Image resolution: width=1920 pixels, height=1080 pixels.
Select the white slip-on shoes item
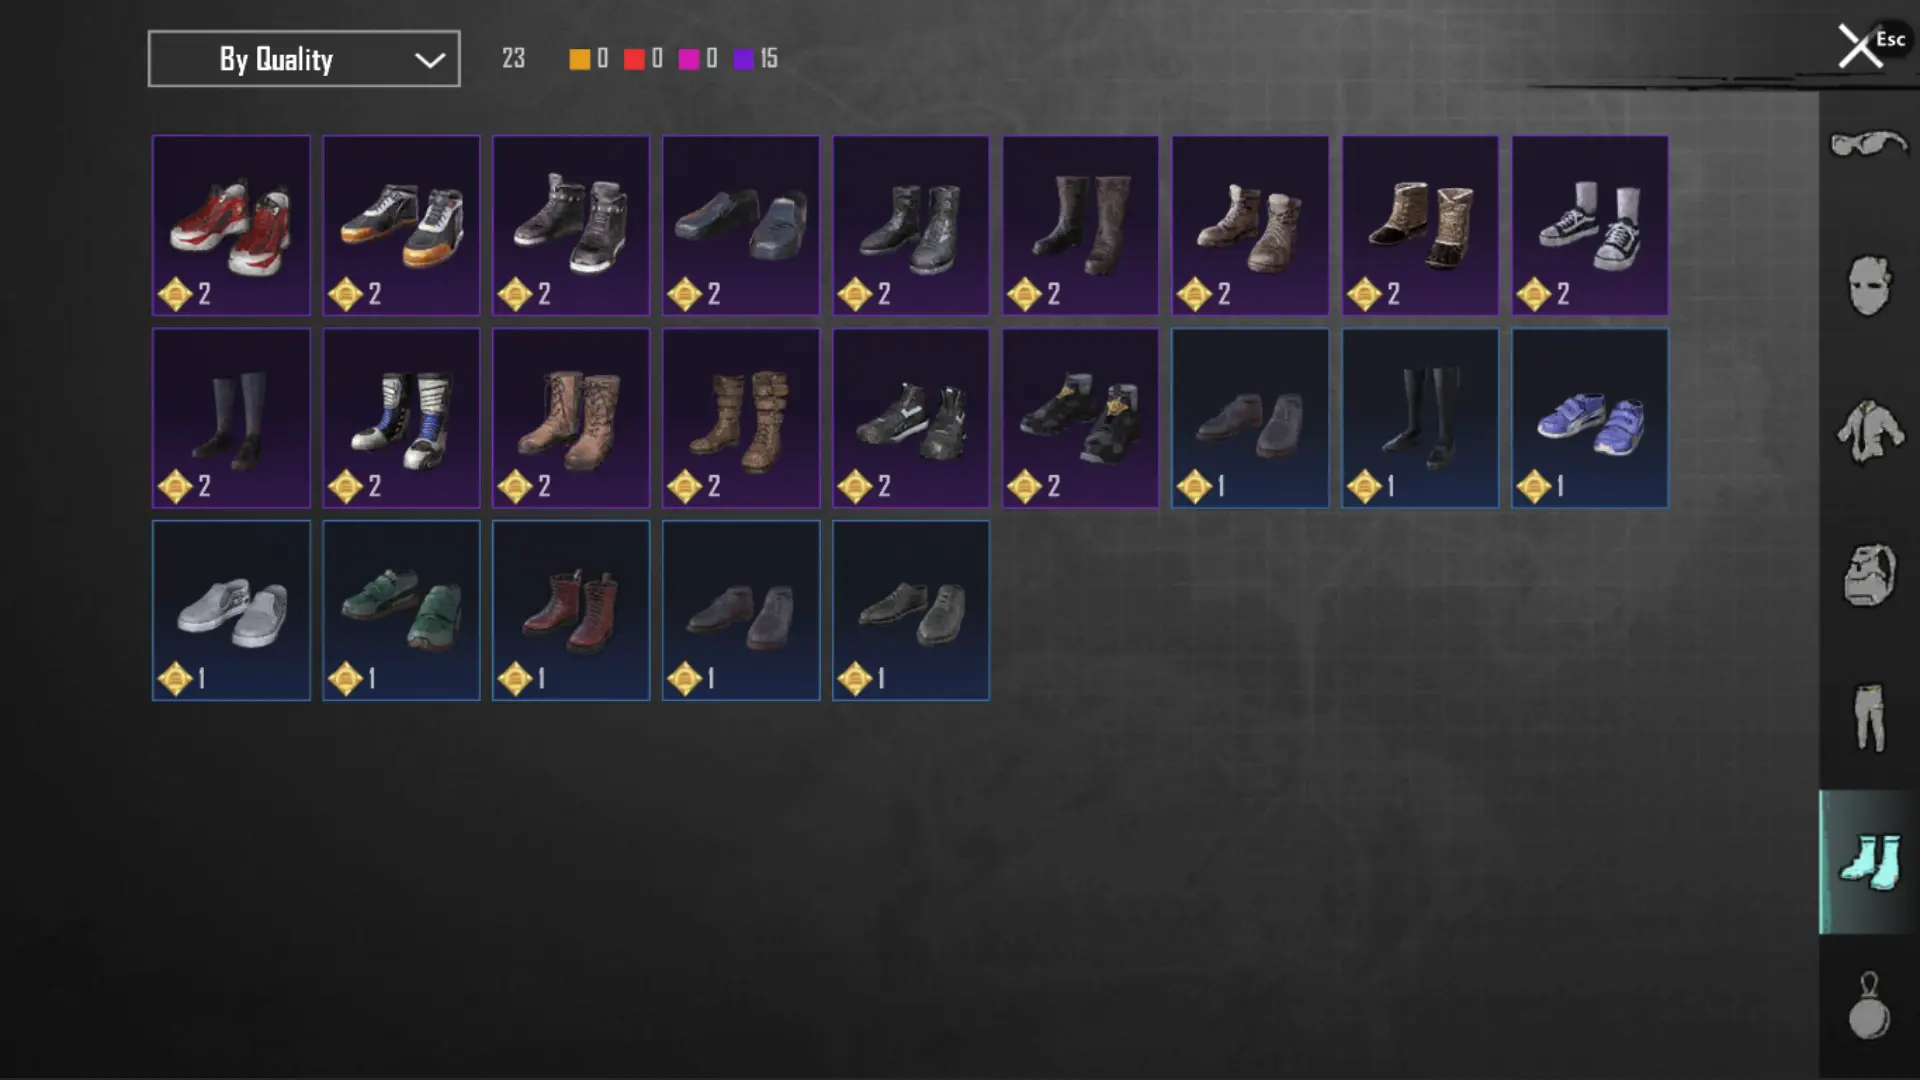coord(231,610)
